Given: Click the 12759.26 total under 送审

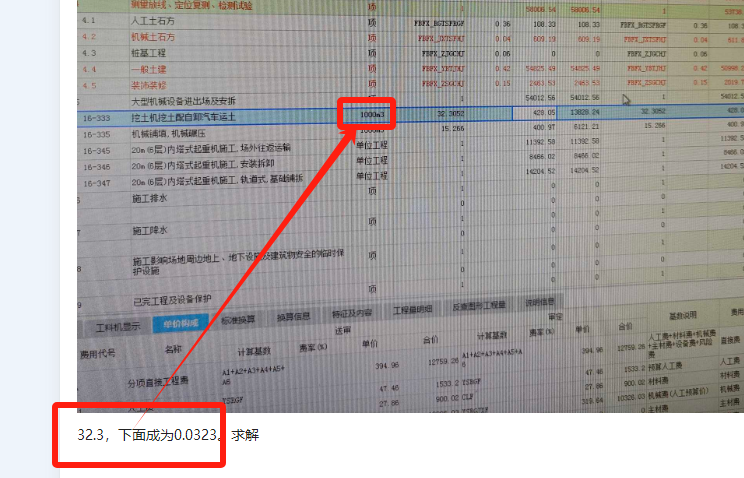Looking at the screenshot, I should tap(443, 361).
